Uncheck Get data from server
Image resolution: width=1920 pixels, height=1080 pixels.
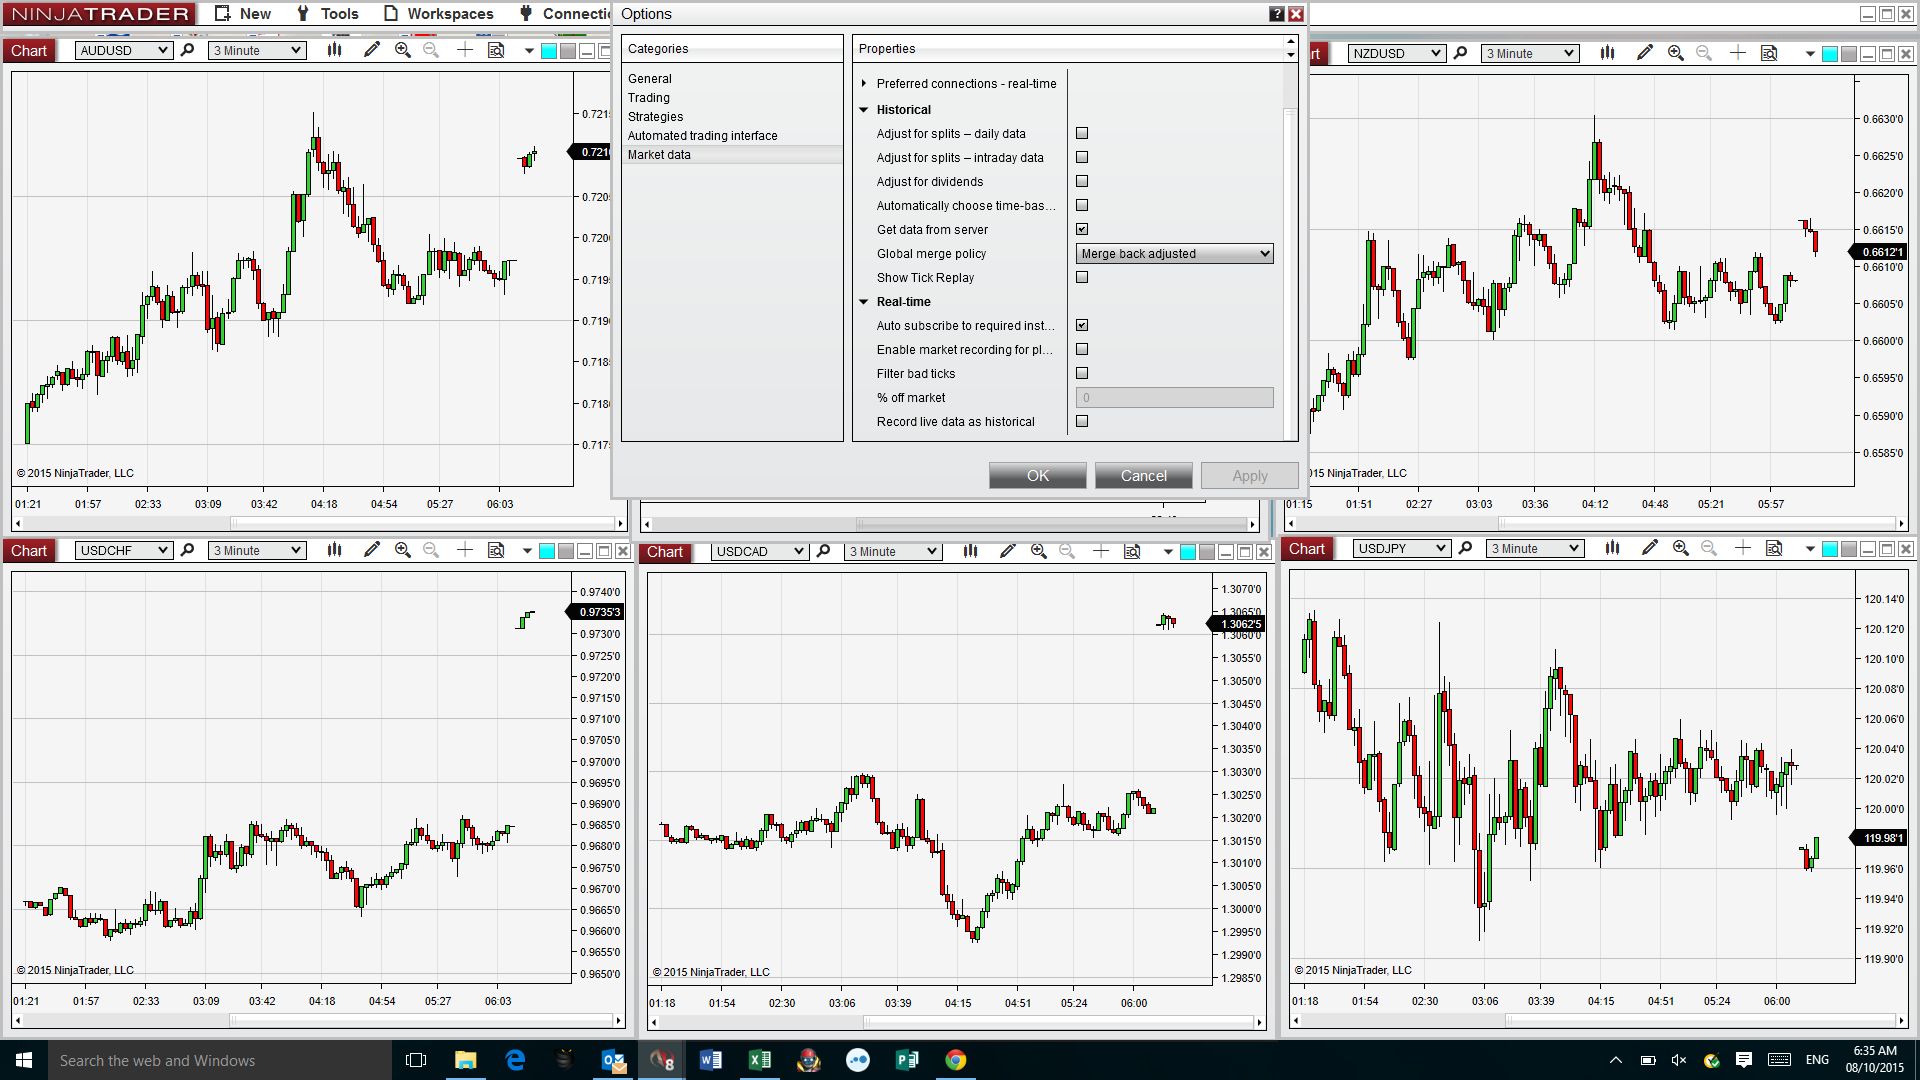[x=1081, y=229]
